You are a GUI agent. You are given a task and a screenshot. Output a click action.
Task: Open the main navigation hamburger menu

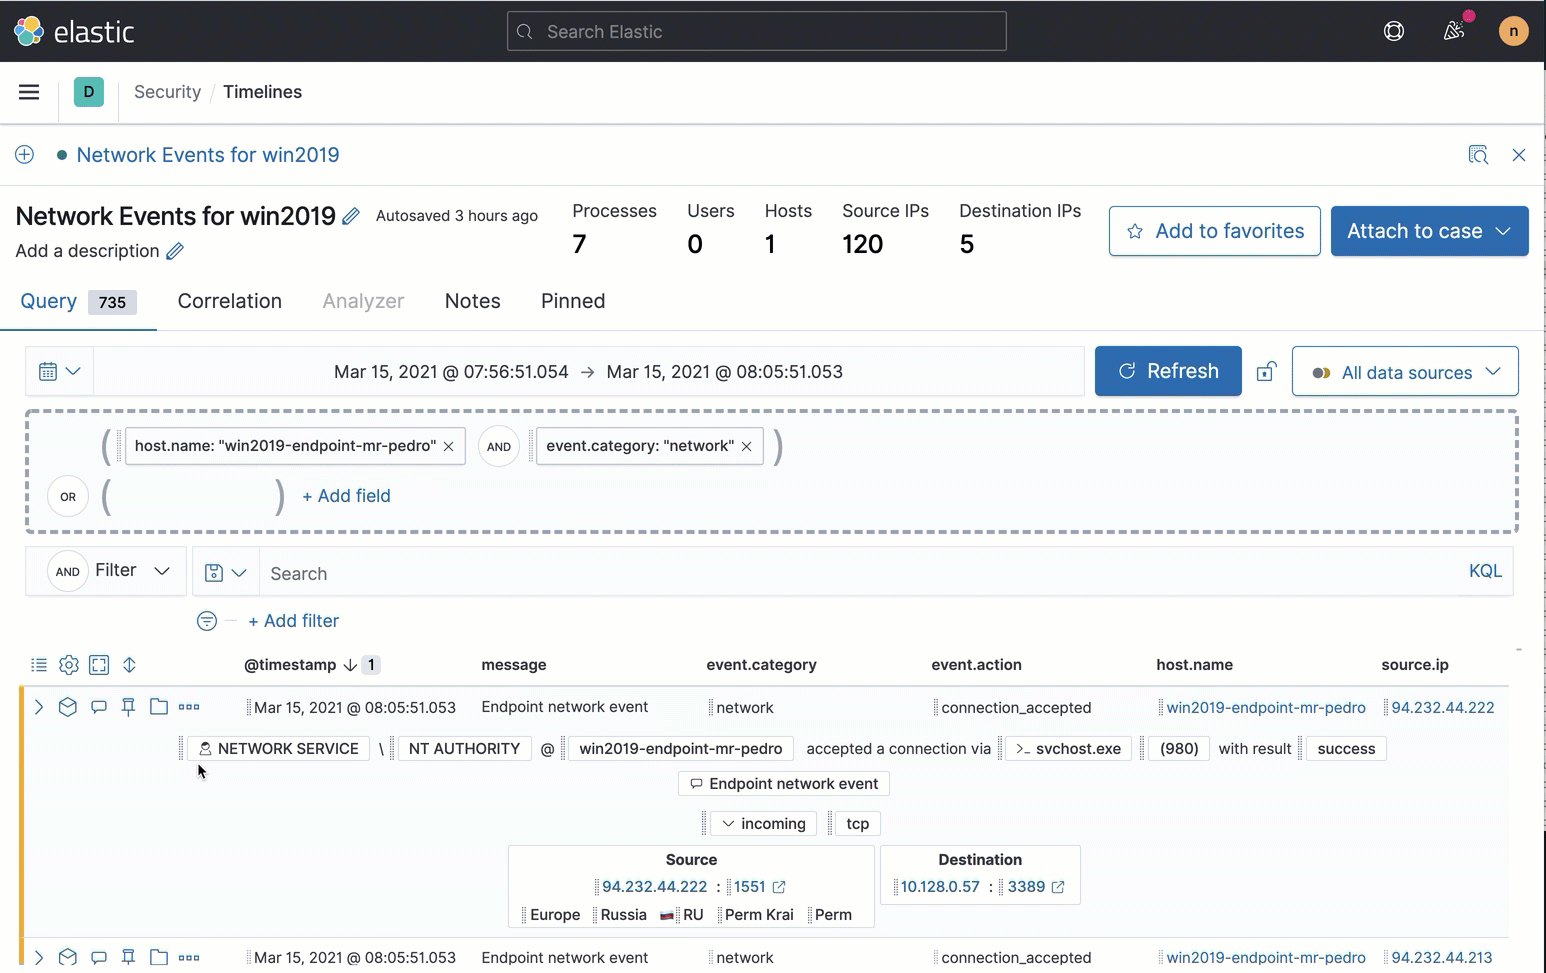[x=29, y=92]
